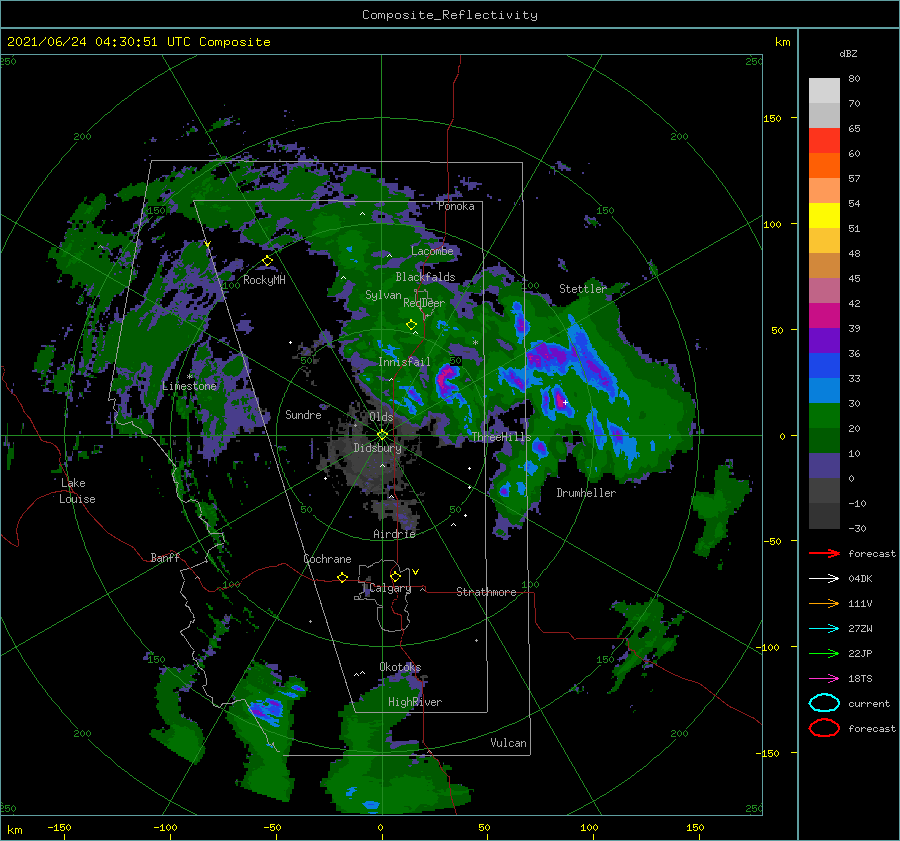Click the Airdrie label
The height and width of the screenshot is (841, 900).
click(x=394, y=534)
